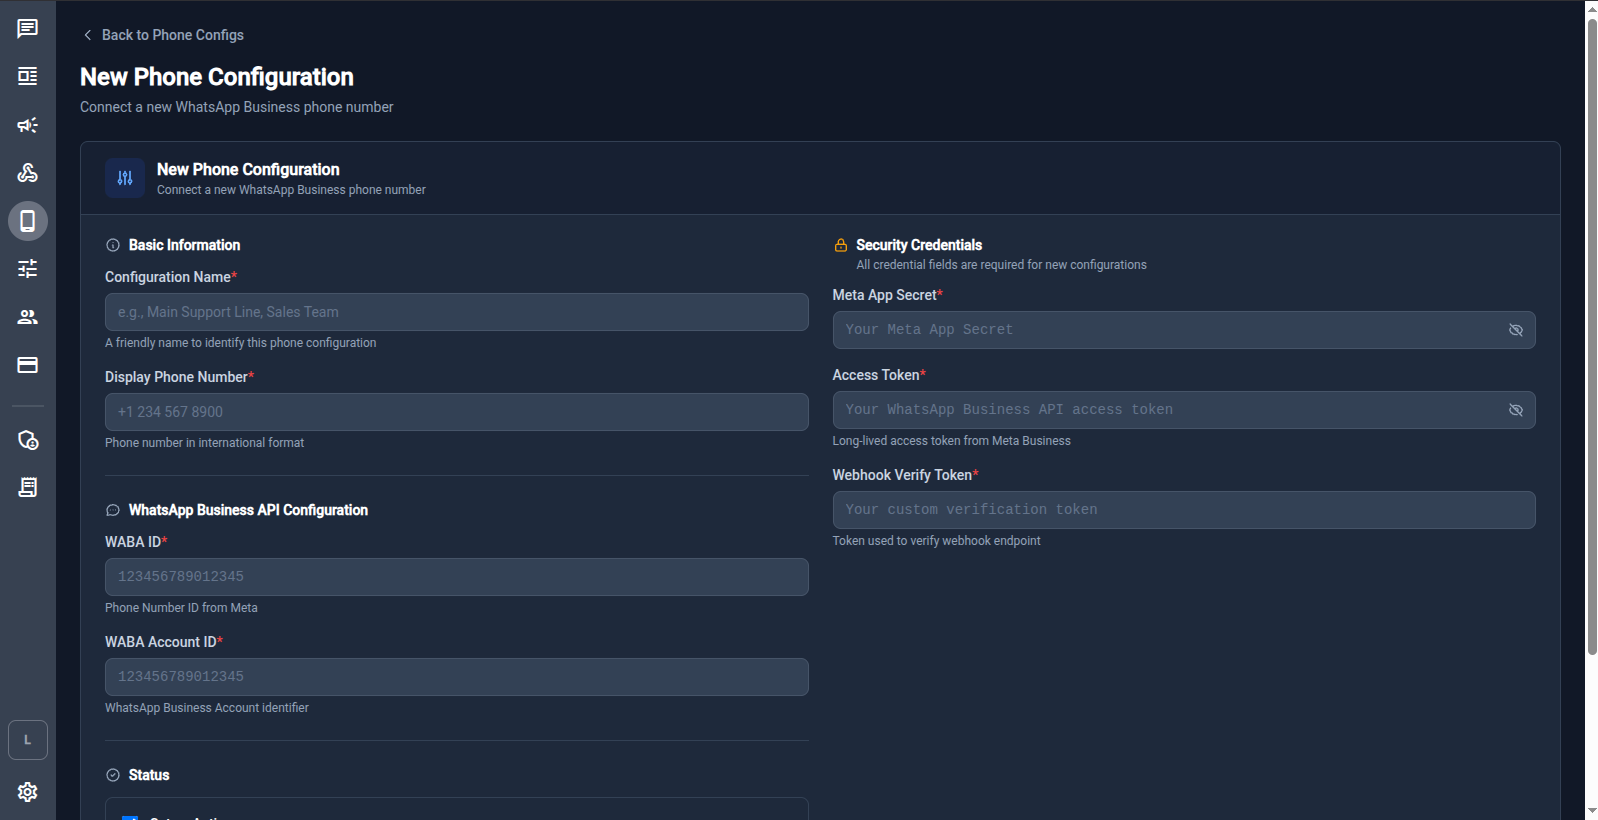Click the WABA ID input field
1598x820 pixels.
[456, 577]
